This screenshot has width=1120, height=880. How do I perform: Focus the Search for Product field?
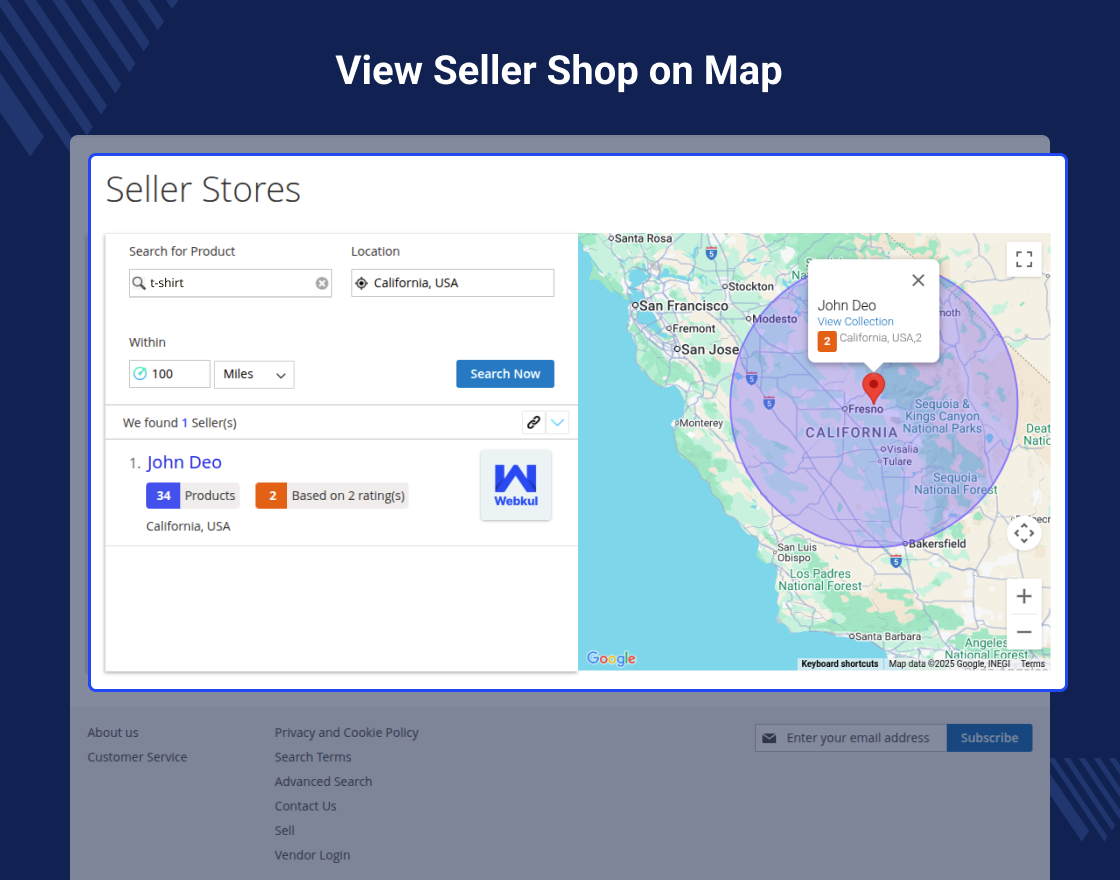pos(230,283)
